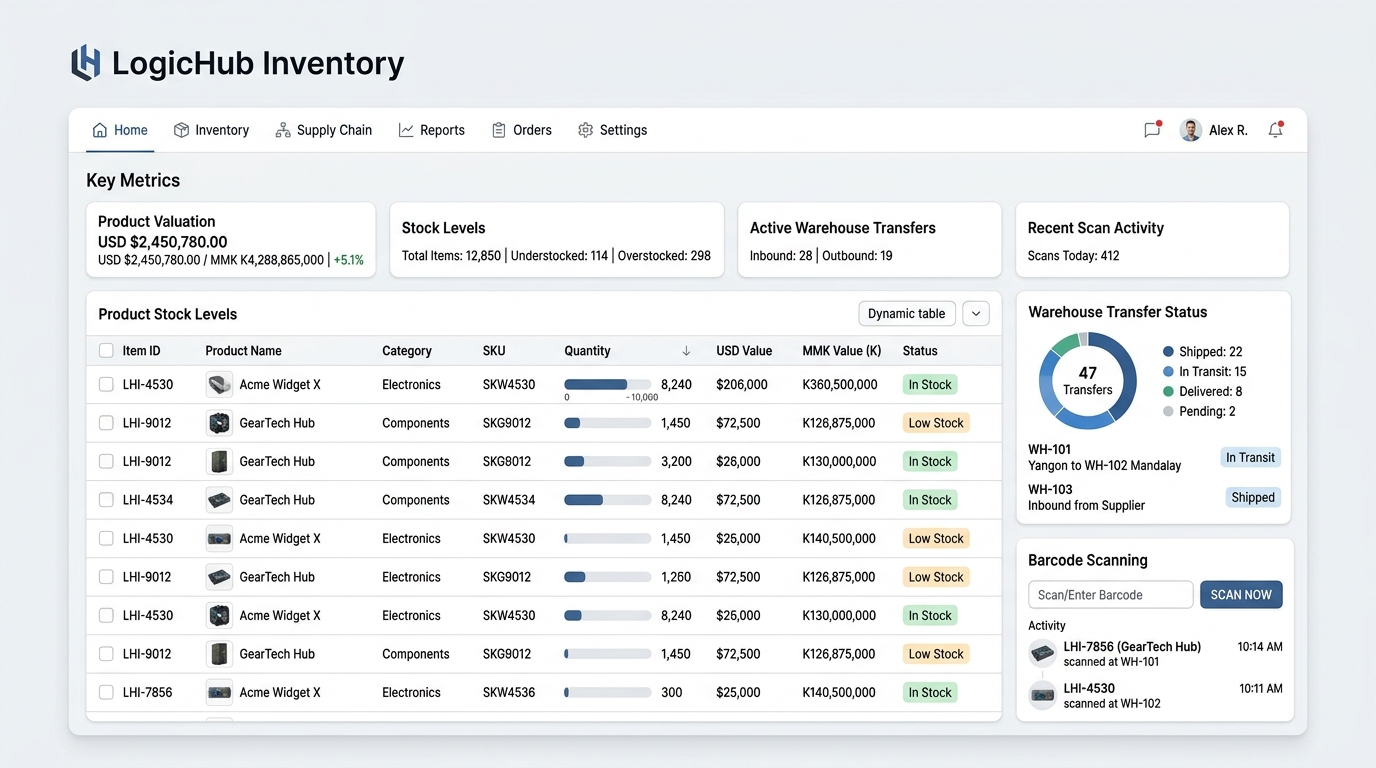Click the SCAN NOW button
The image size is (1376, 768).
click(x=1241, y=595)
